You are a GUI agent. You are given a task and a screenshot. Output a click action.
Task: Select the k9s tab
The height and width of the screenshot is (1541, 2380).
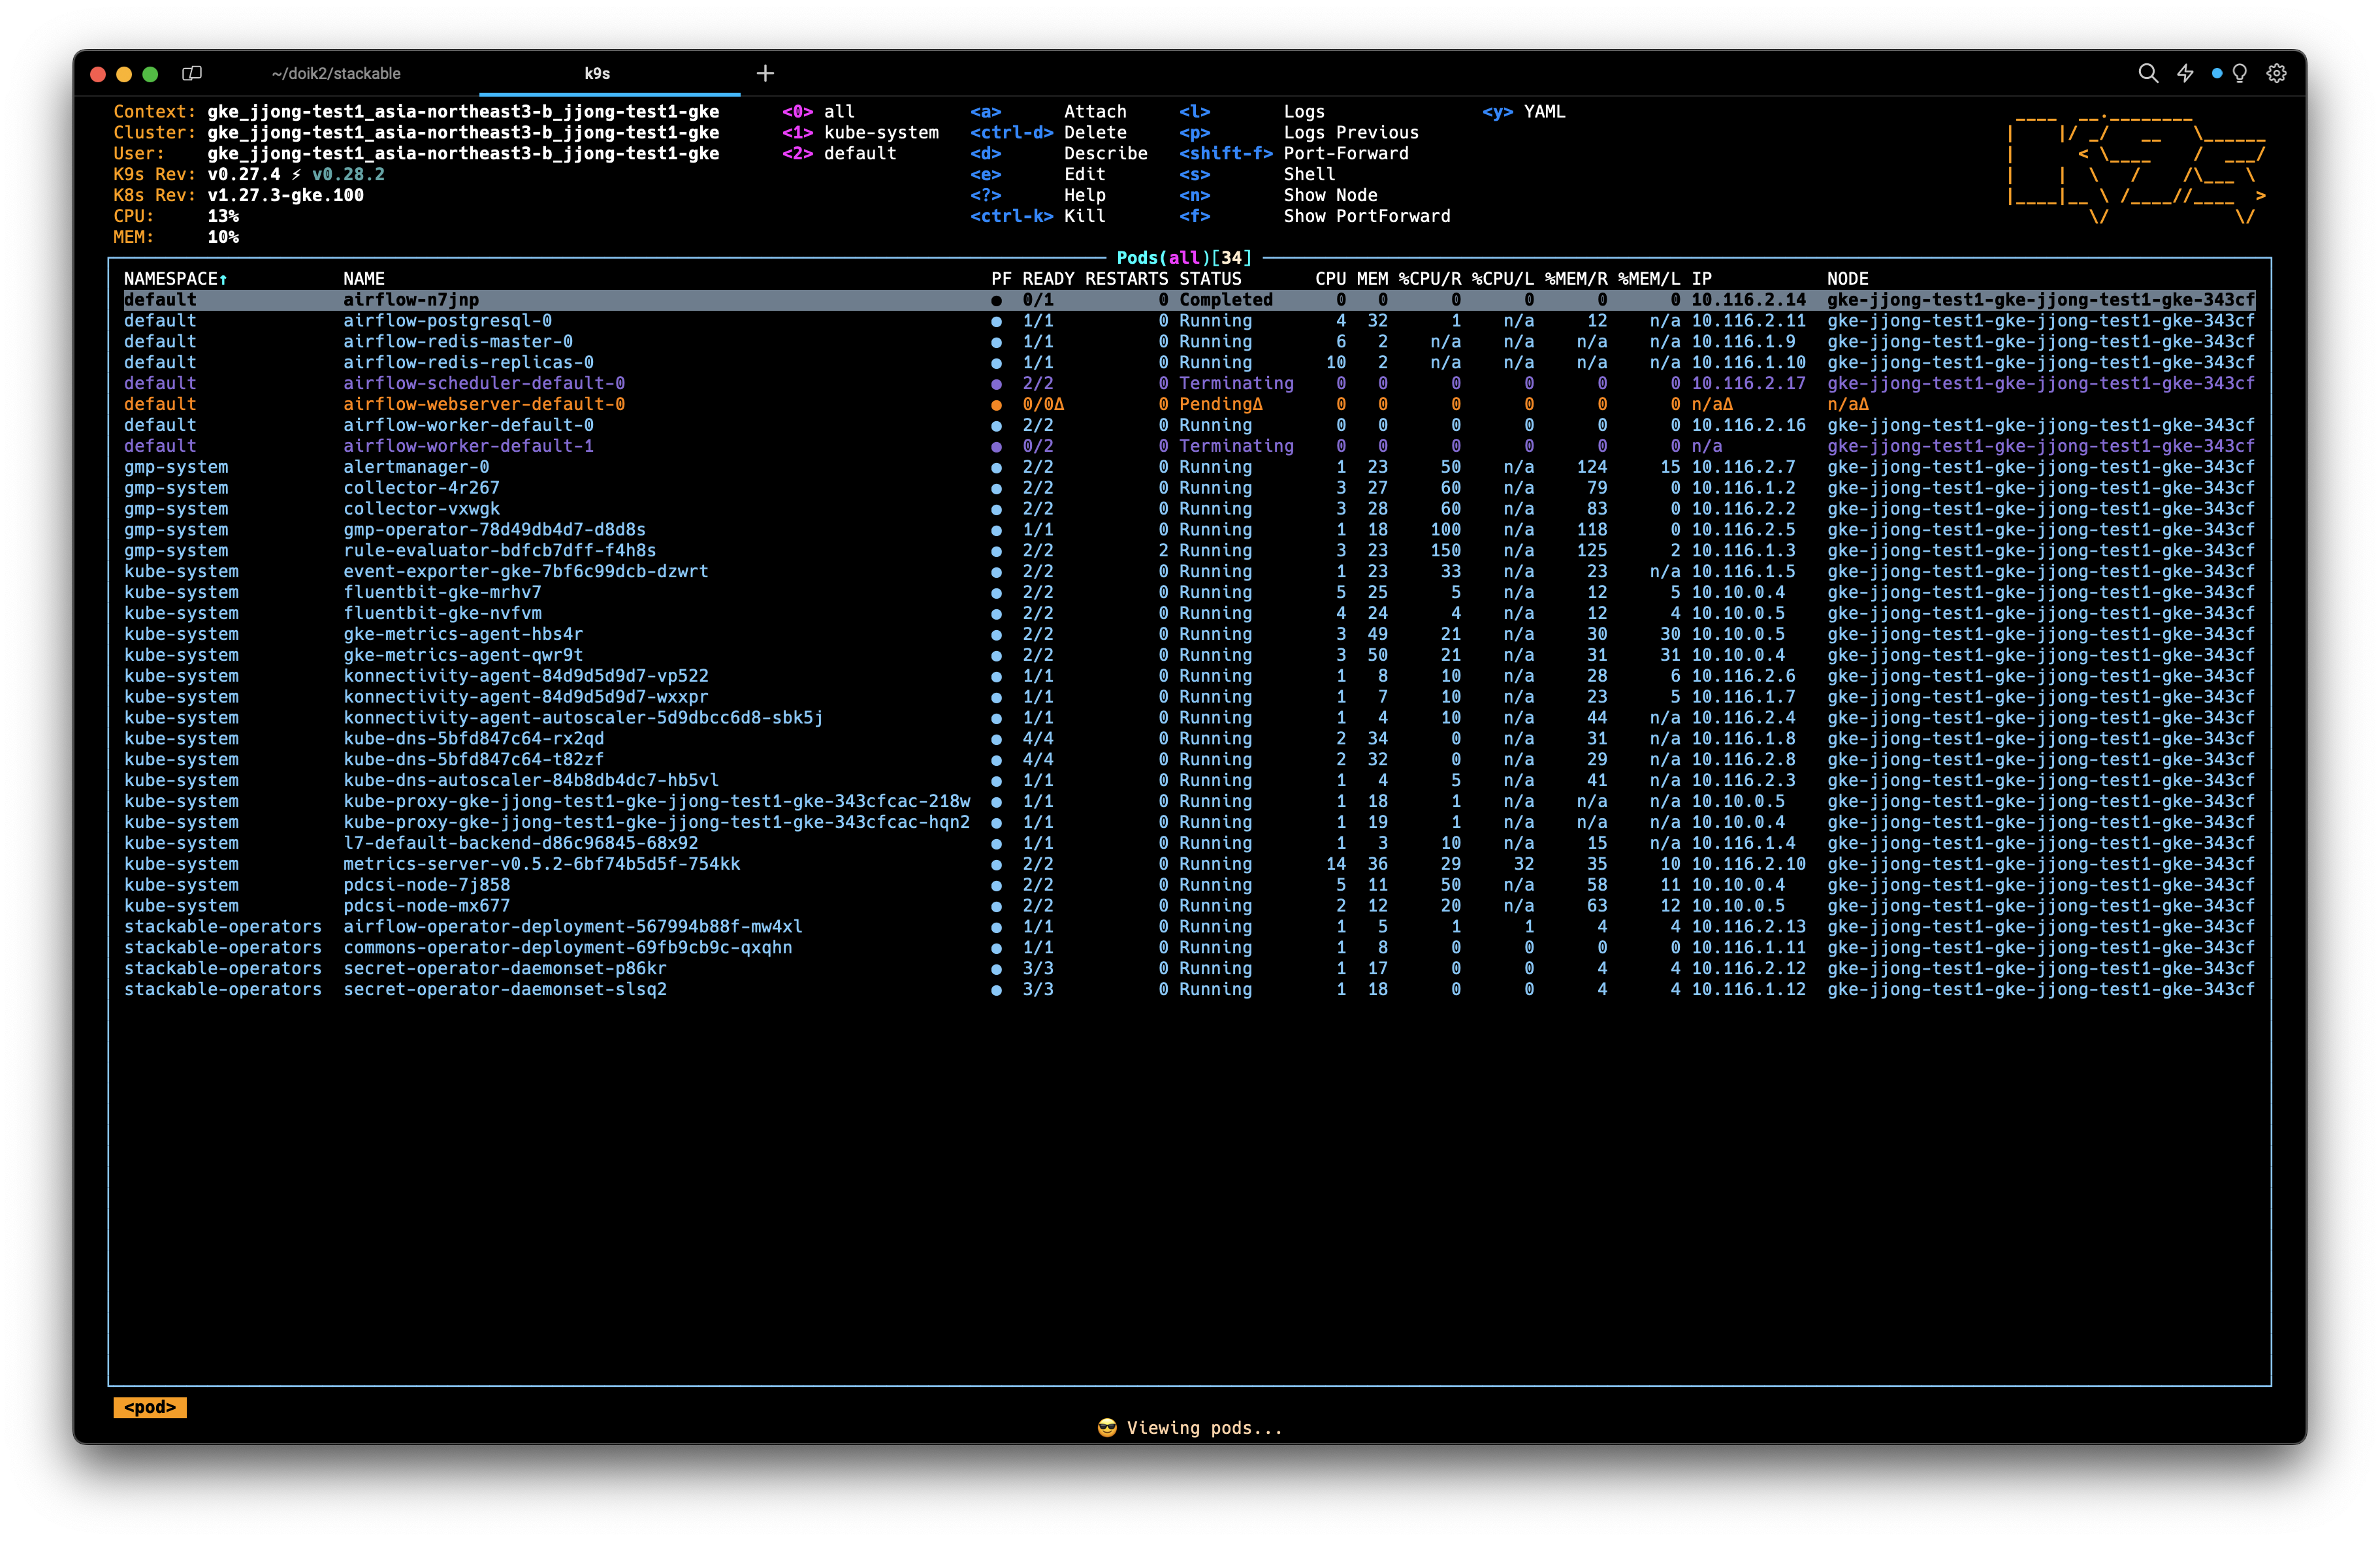pyautogui.click(x=597, y=73)
